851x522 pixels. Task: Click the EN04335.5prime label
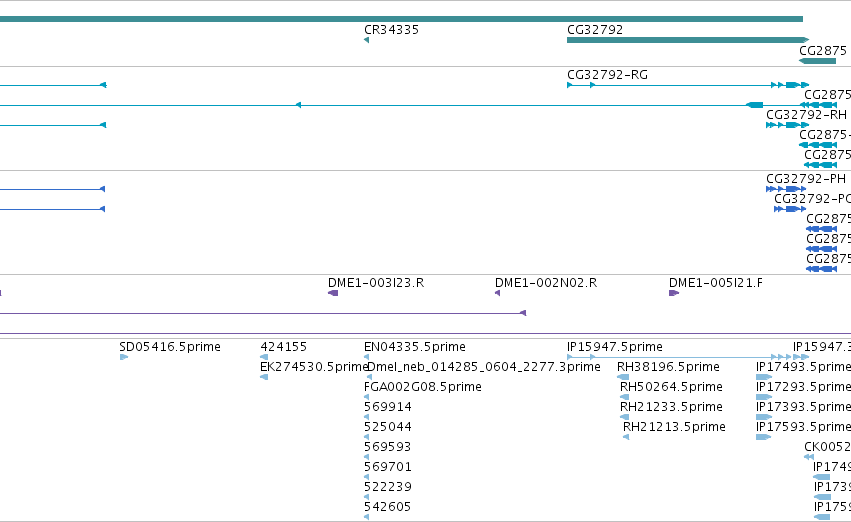click(415, 347)
